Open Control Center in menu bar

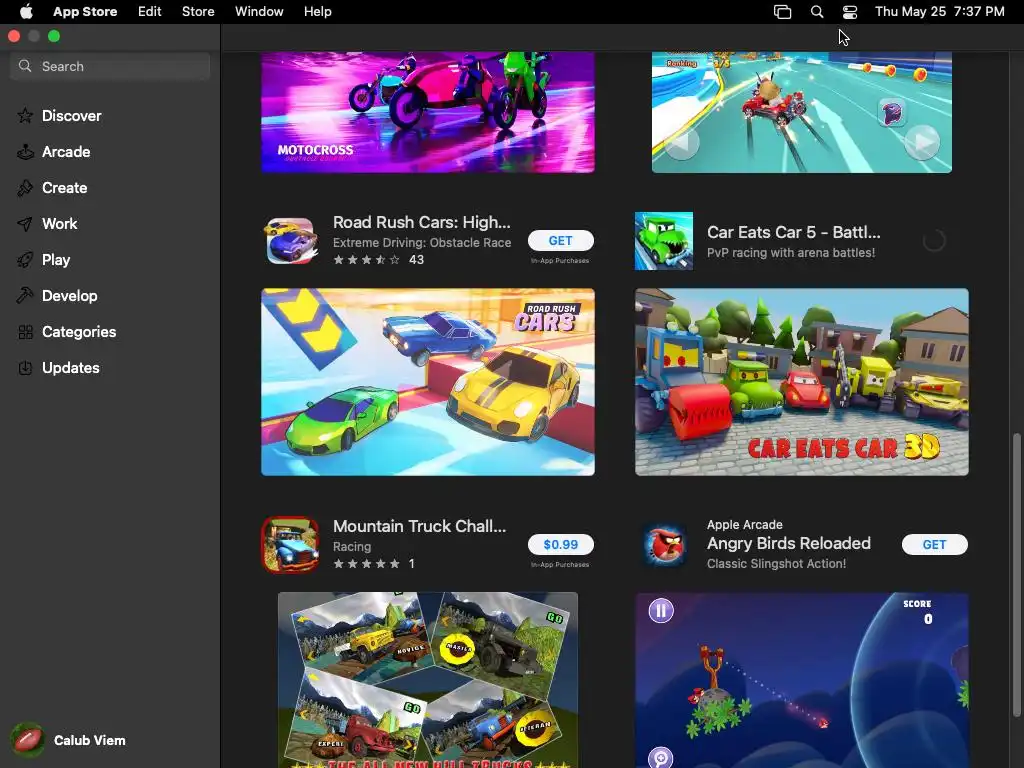click(x=849, y=12)
